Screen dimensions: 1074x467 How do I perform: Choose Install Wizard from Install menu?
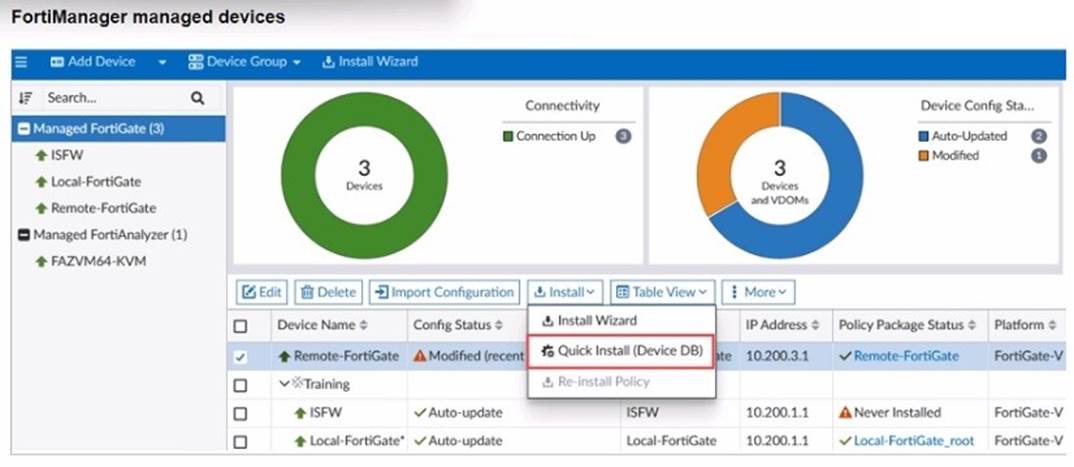[621, 320]
